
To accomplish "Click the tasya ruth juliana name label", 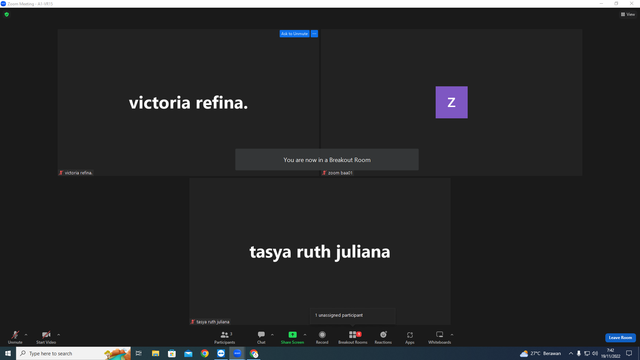I will (210, 322).
